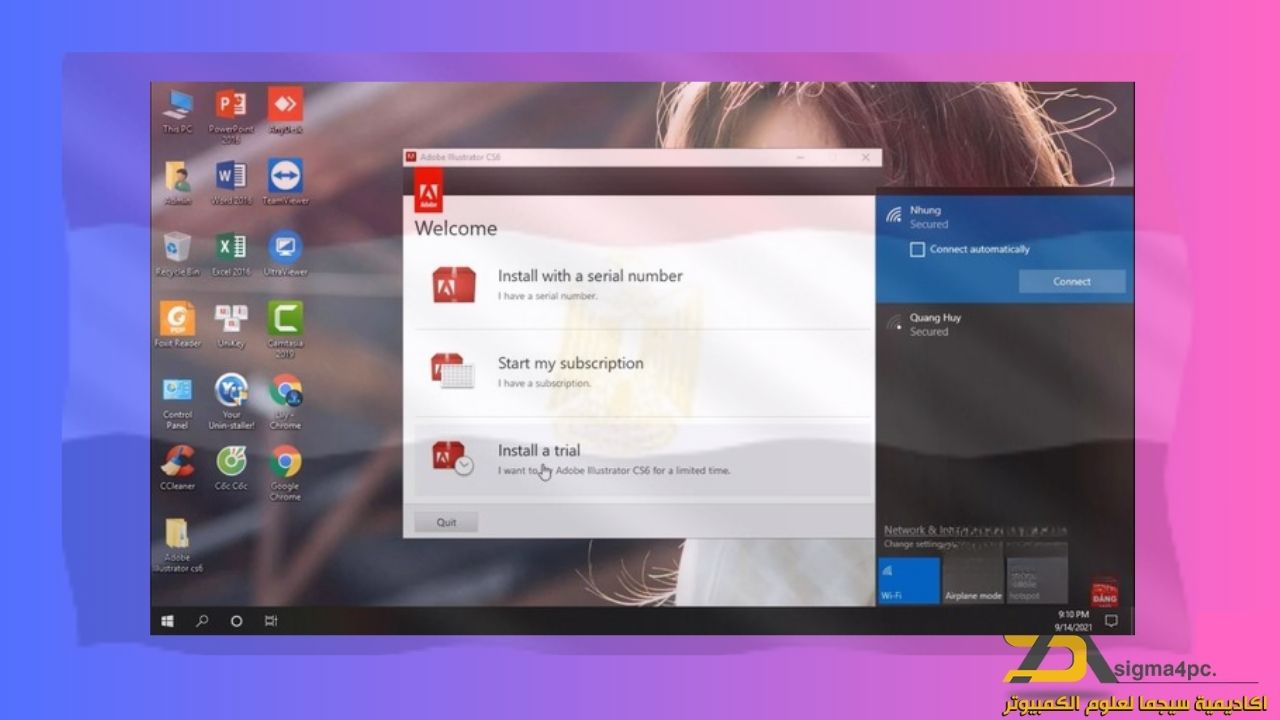
Task: Open the Windows Start menu
Action: coord(167,621)
